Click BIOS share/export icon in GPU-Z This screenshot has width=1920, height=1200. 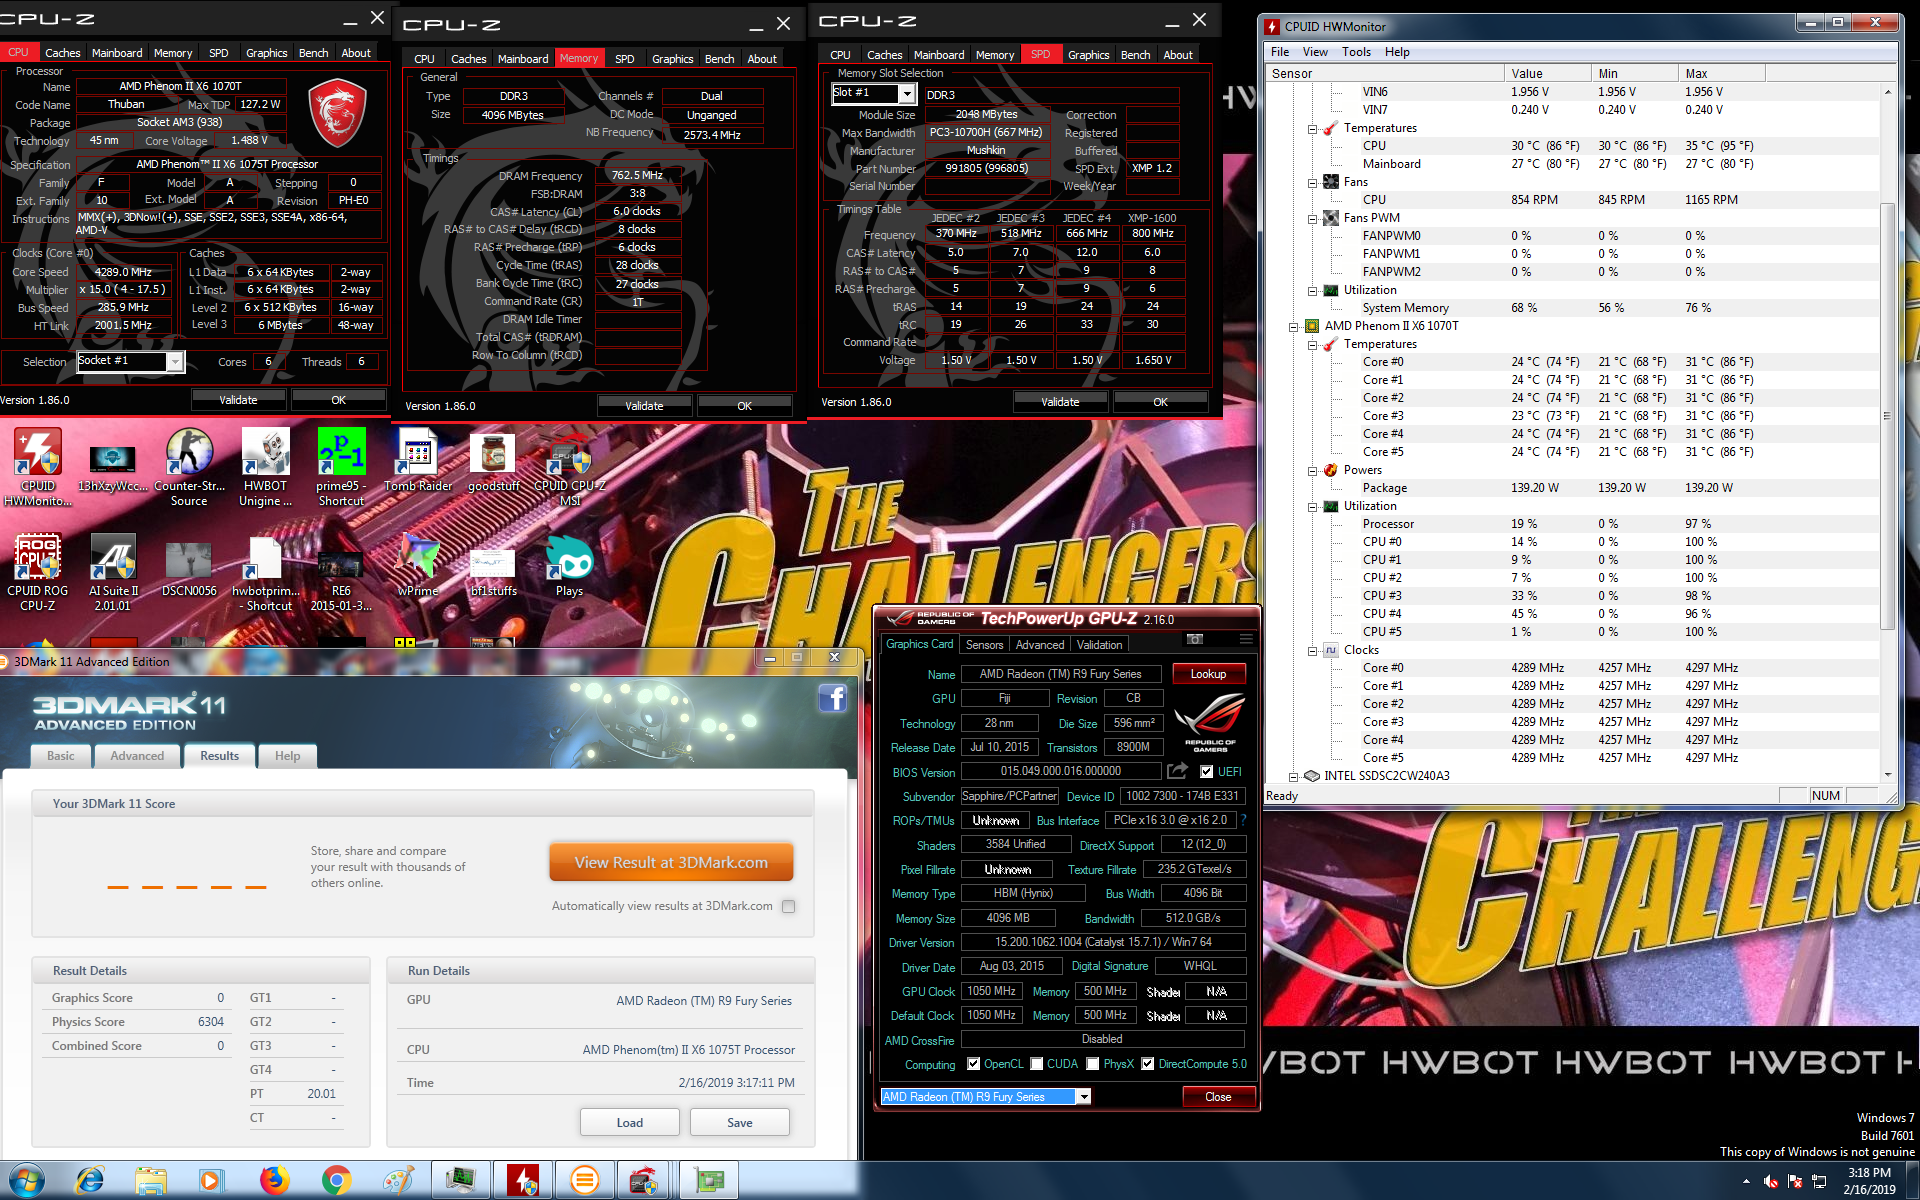(x=1178, y=771)
